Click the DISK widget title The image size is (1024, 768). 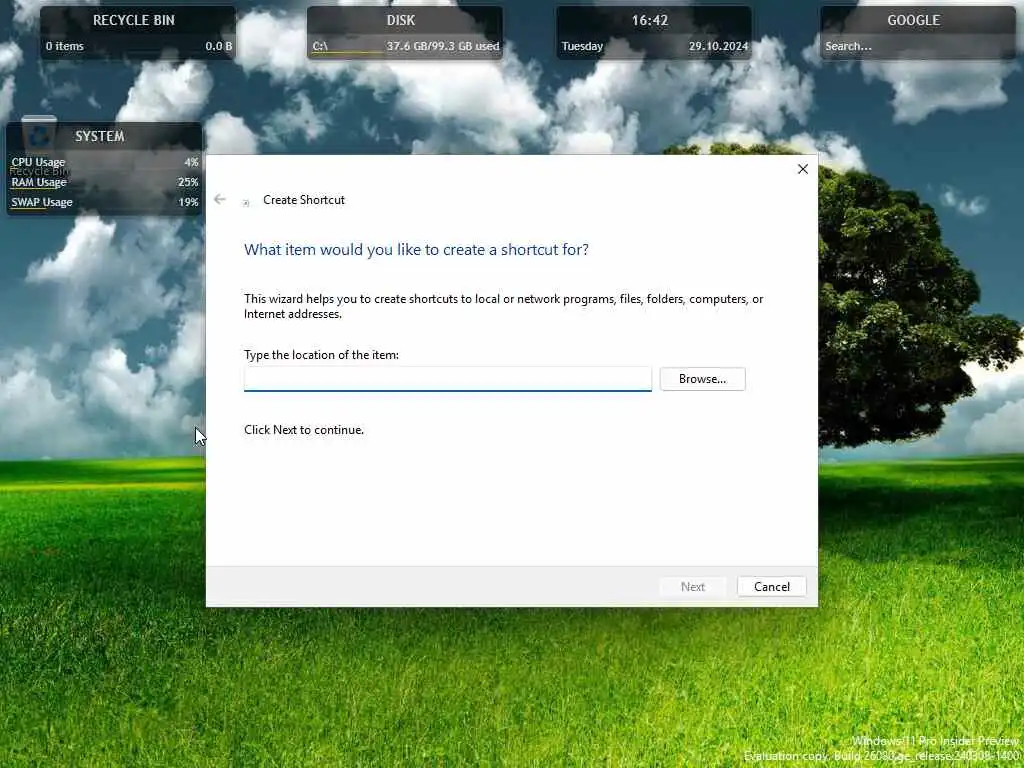tap(401, 20)
